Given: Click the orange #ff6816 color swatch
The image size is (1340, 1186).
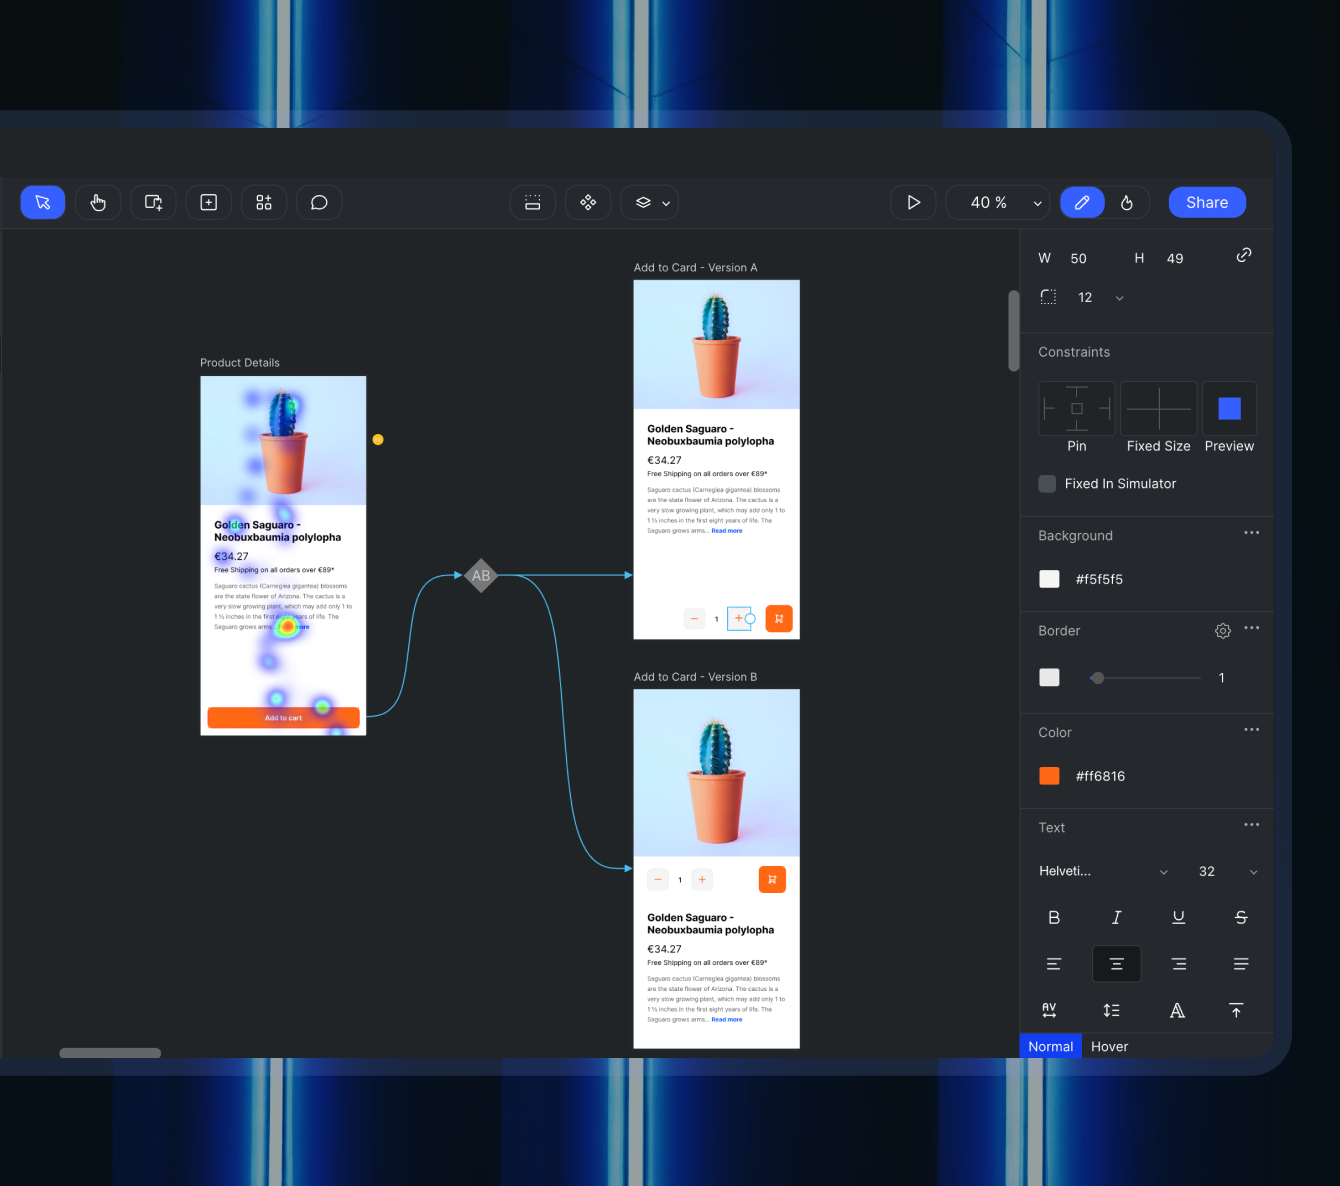Looking at the screenshot, I should (x=1049, y=775).
